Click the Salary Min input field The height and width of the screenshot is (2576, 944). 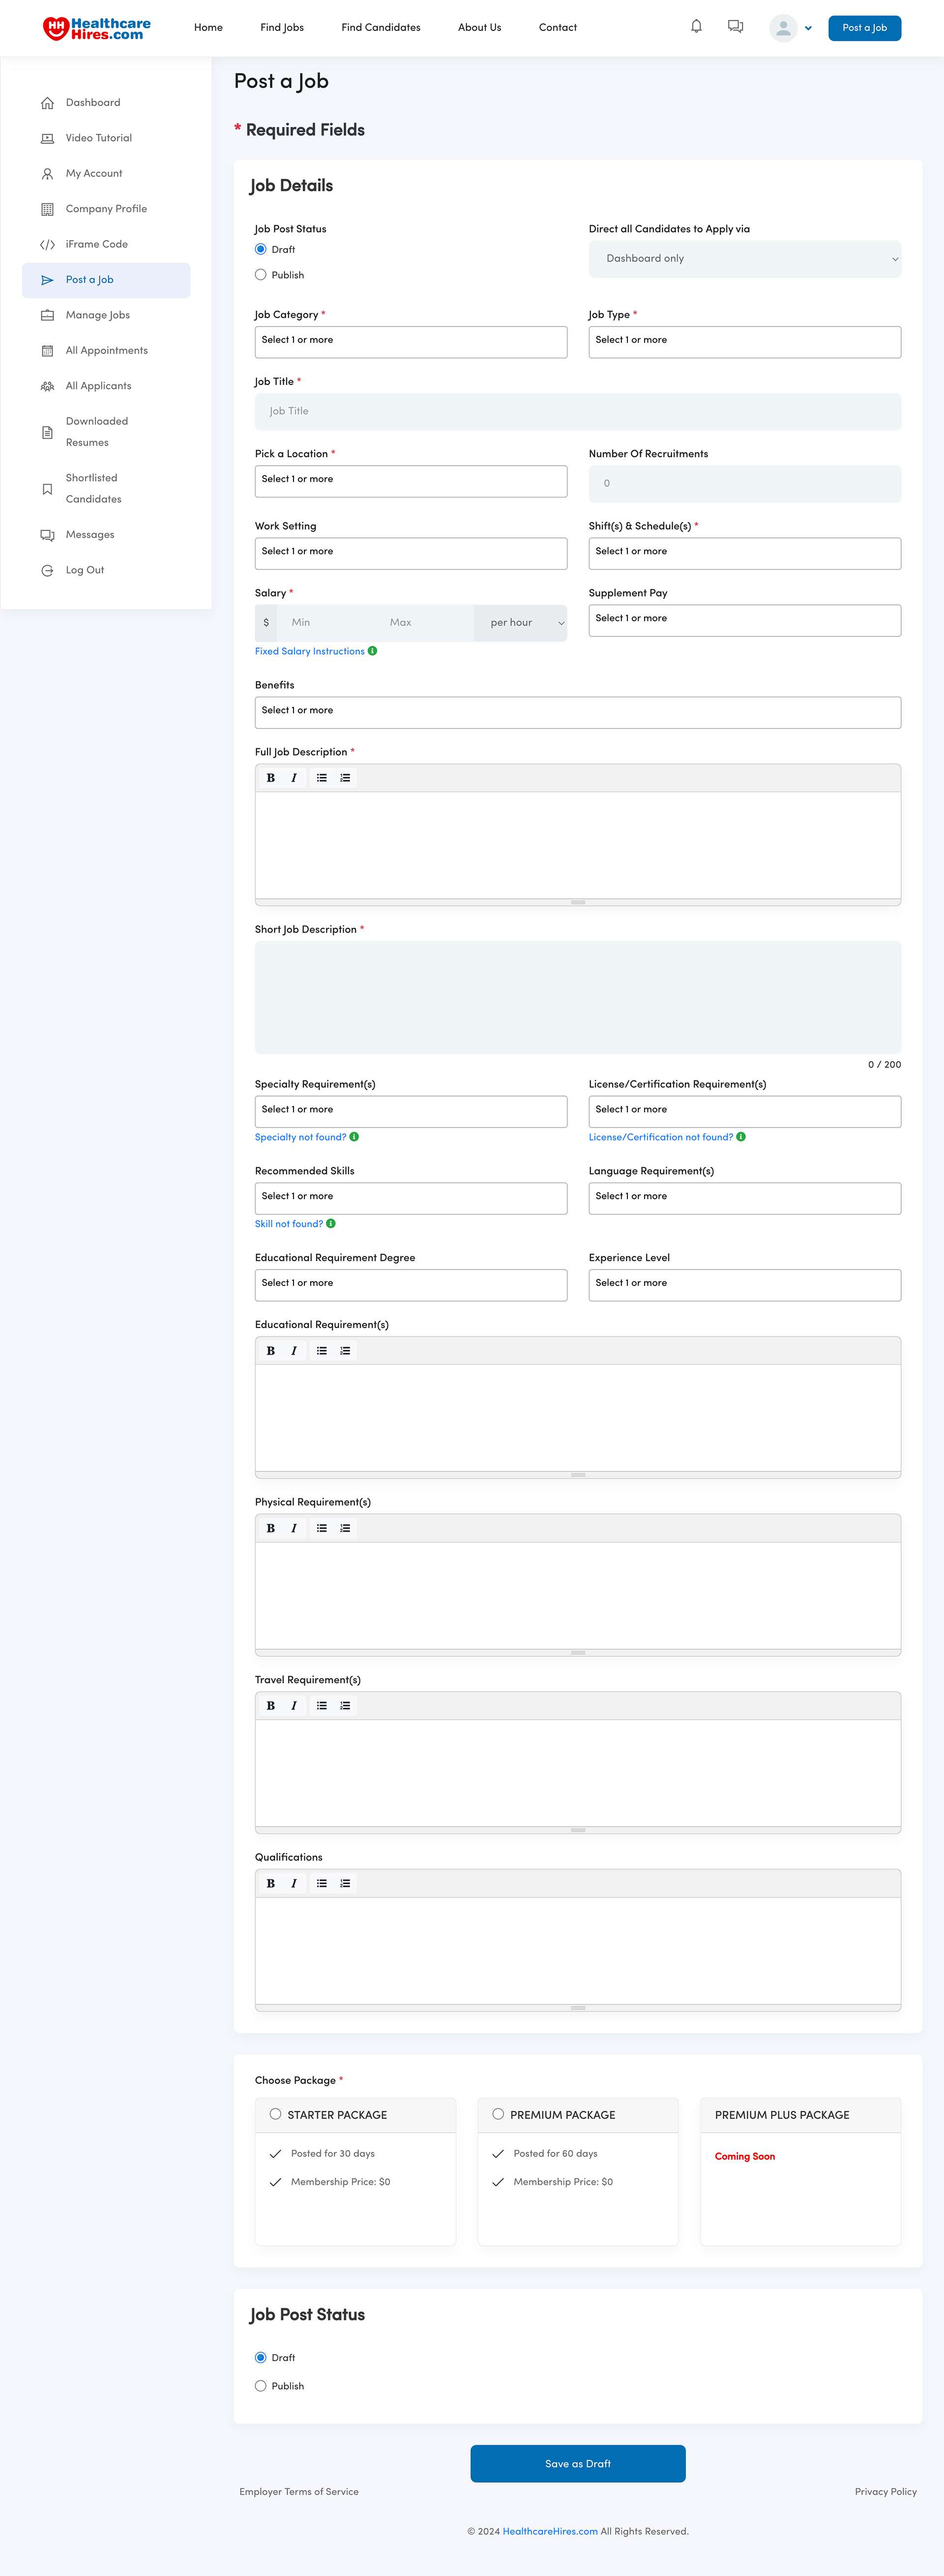(326, 623)
